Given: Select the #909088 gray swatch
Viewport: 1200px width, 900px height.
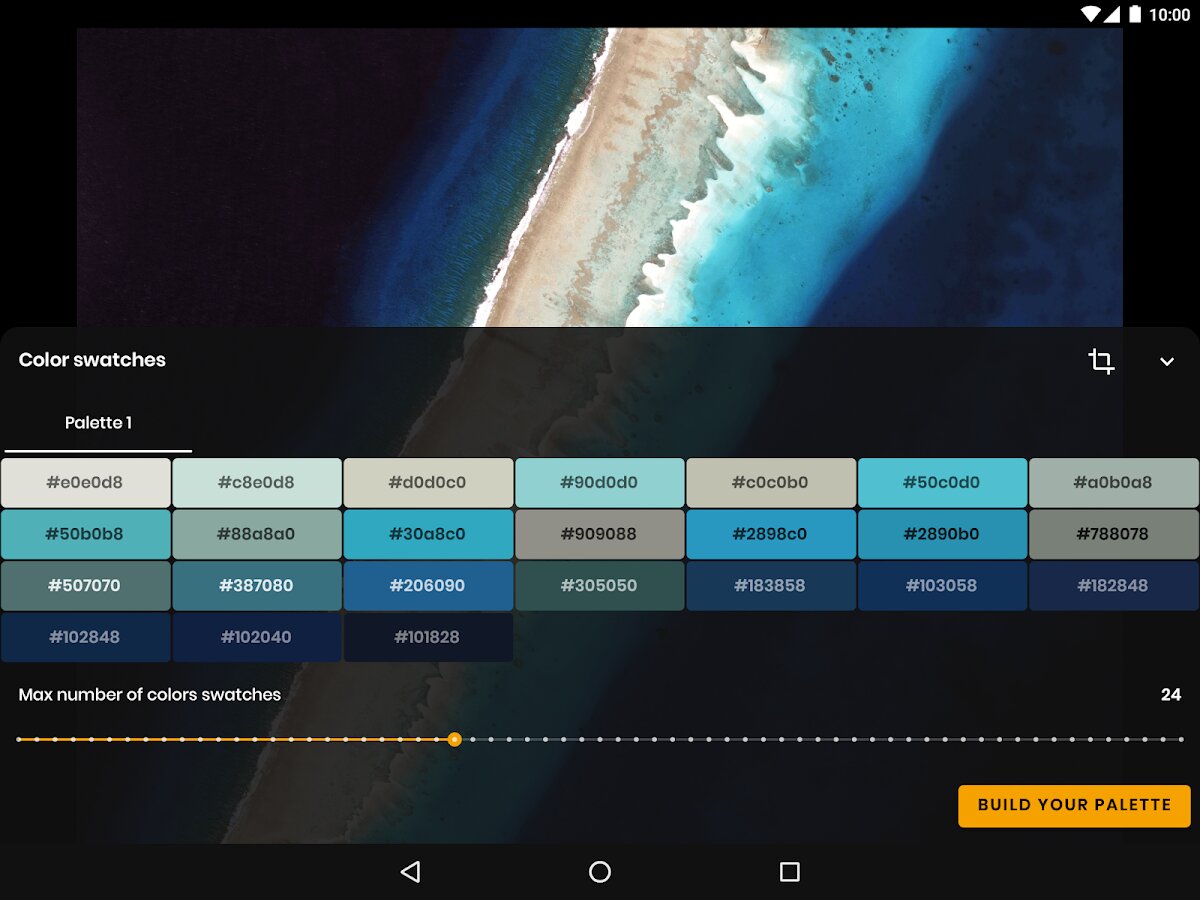Looking at the screenshot, I should [x=600, y=534].
